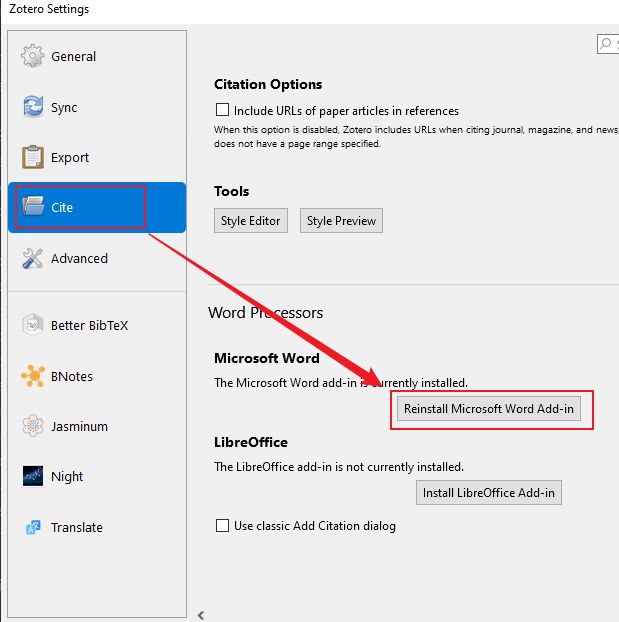
Task: Show Jasminum plugin settings
Action: coord(97,426)
